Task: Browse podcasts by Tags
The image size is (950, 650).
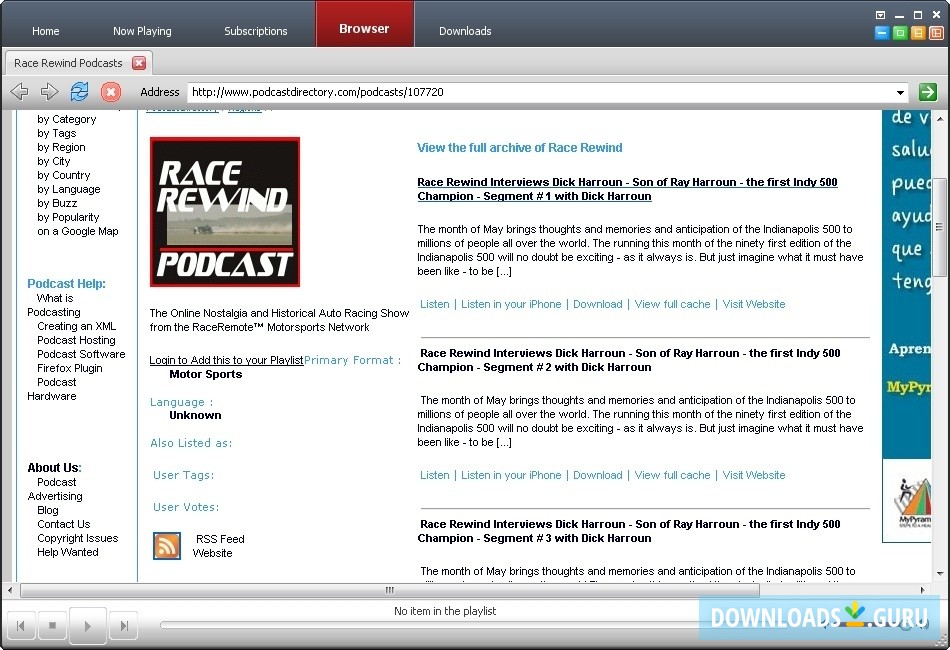Action: (56, 133)
